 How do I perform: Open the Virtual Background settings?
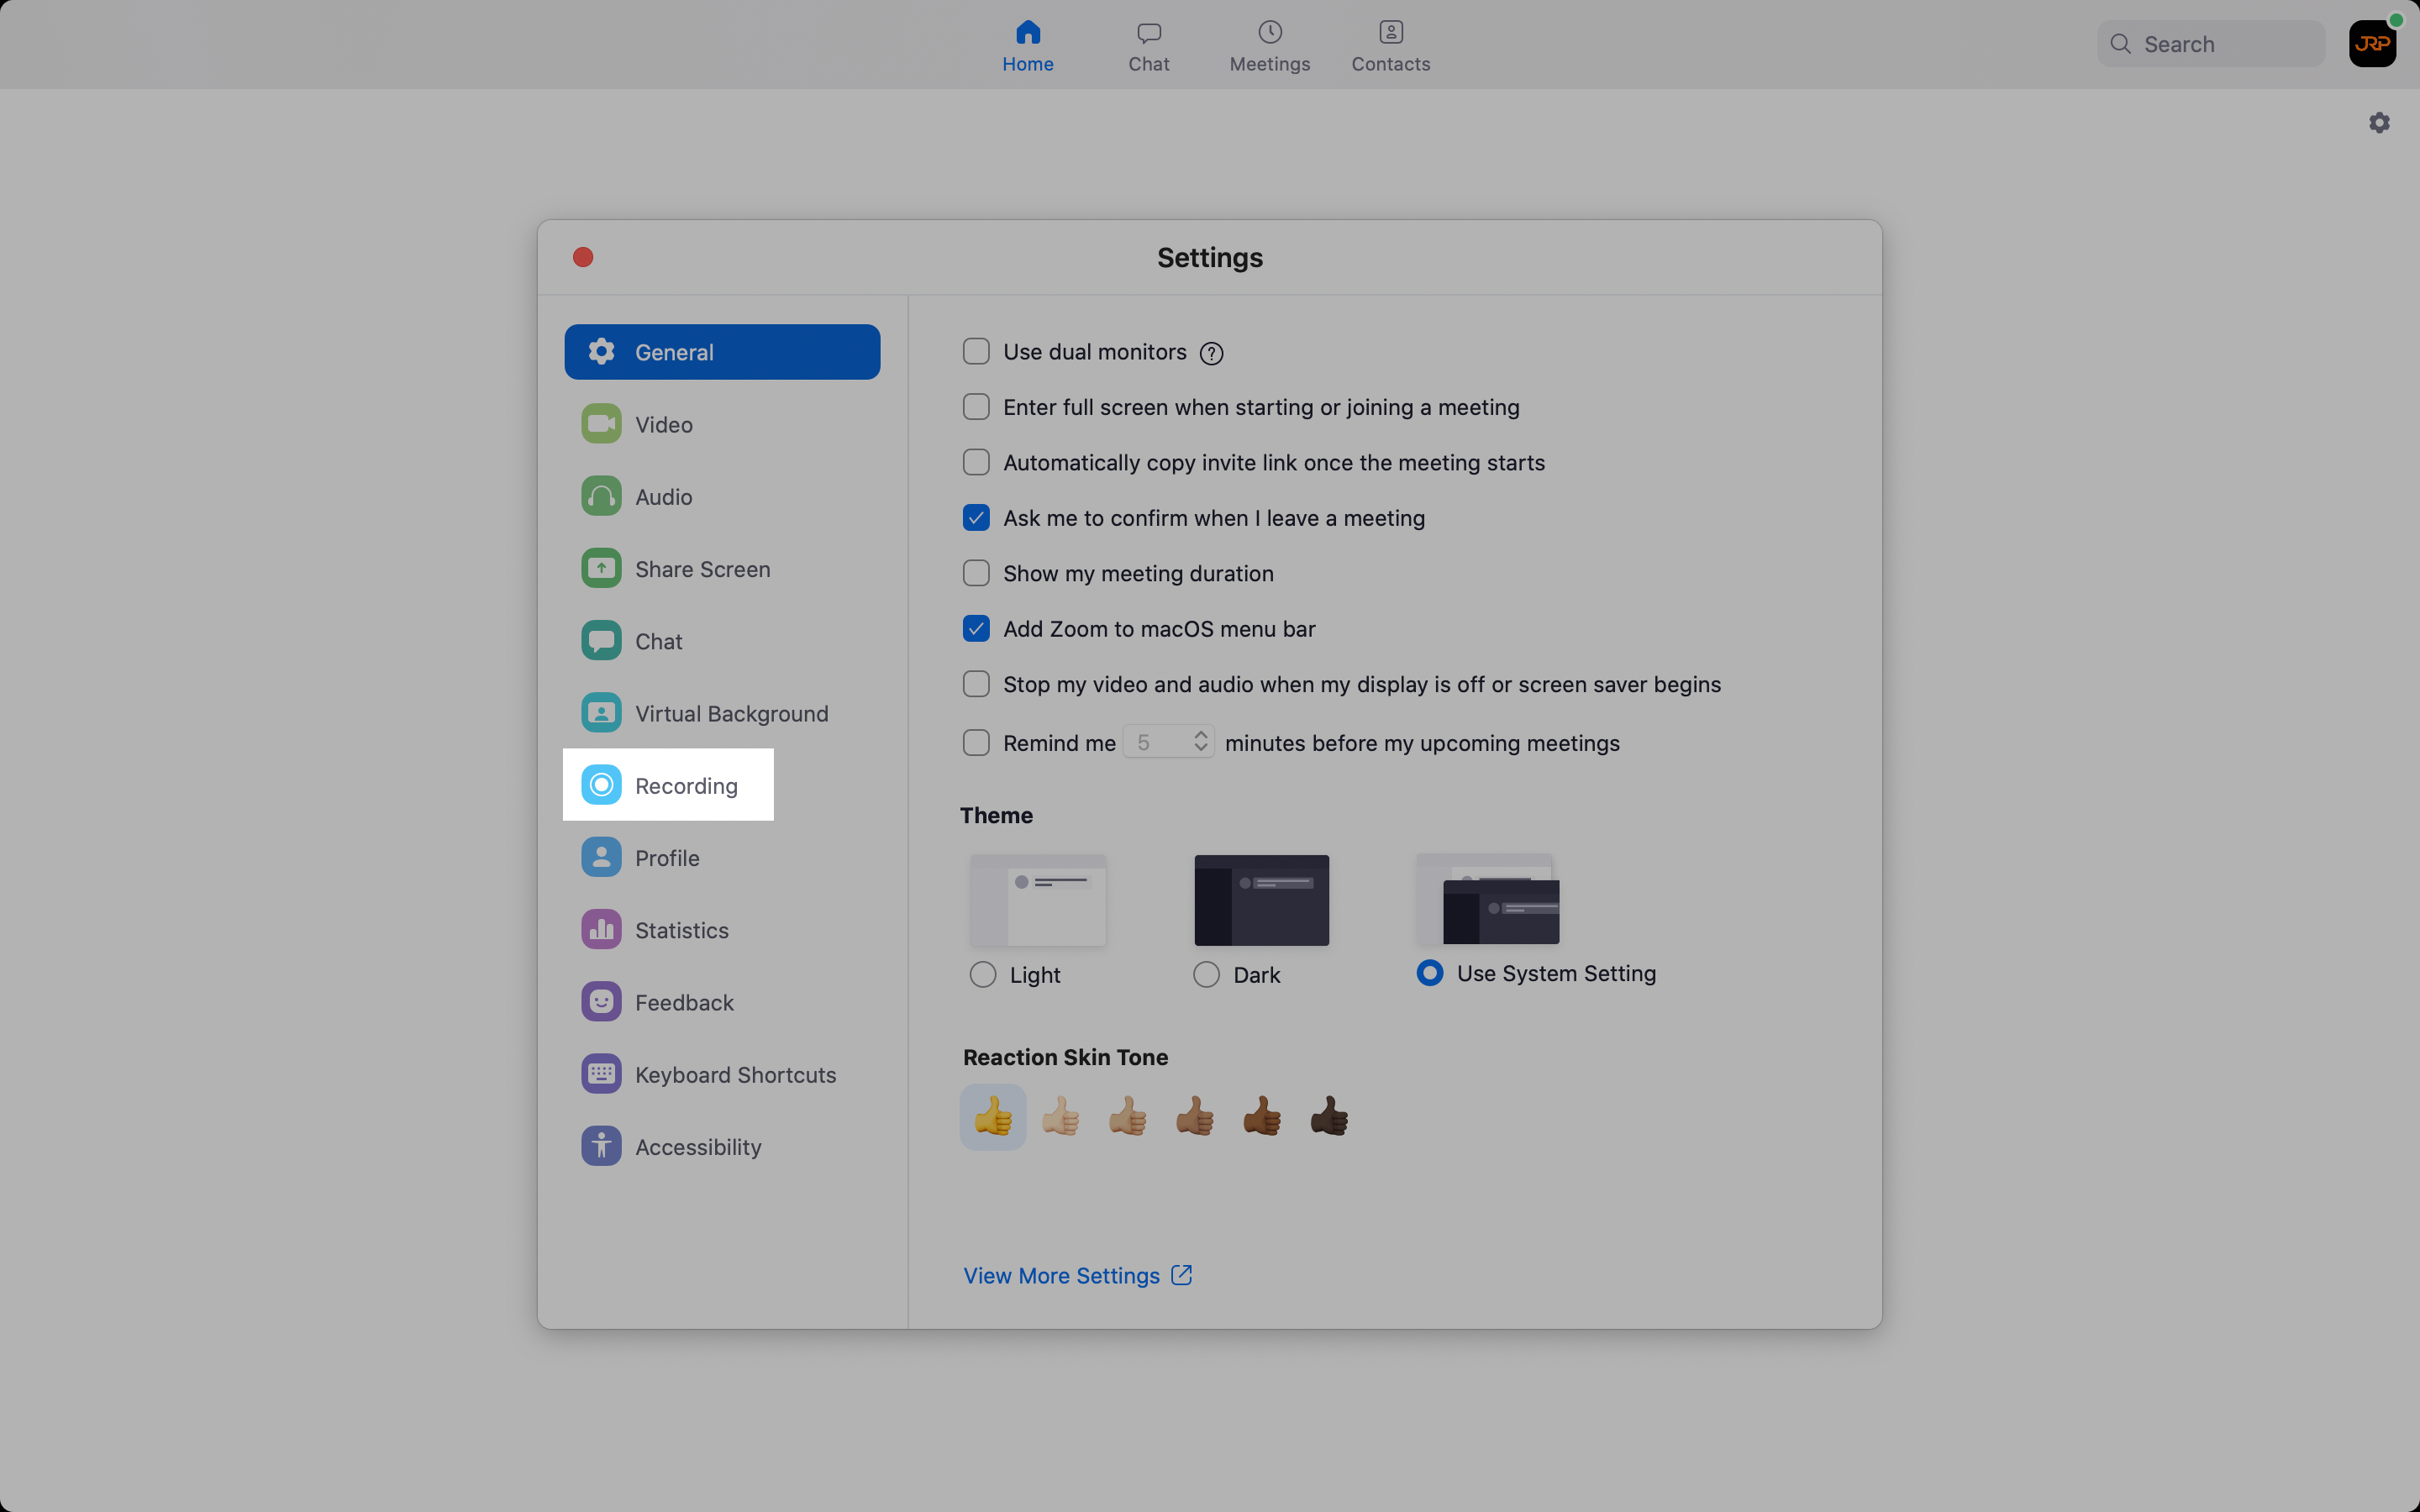tap(732, 713)
